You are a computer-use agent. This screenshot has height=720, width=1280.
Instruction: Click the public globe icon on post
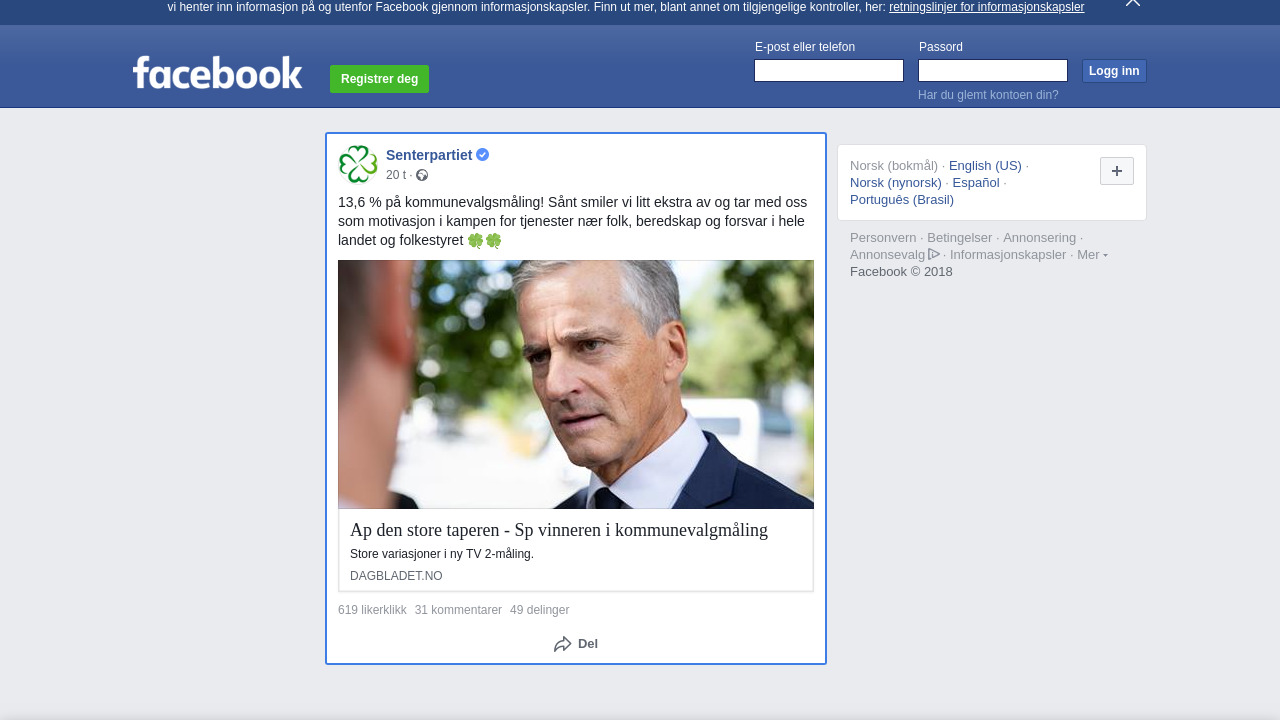tap(422, 175)
